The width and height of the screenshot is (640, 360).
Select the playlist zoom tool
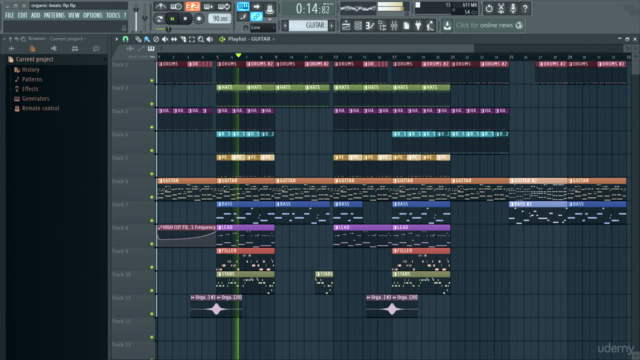point(201,39)
